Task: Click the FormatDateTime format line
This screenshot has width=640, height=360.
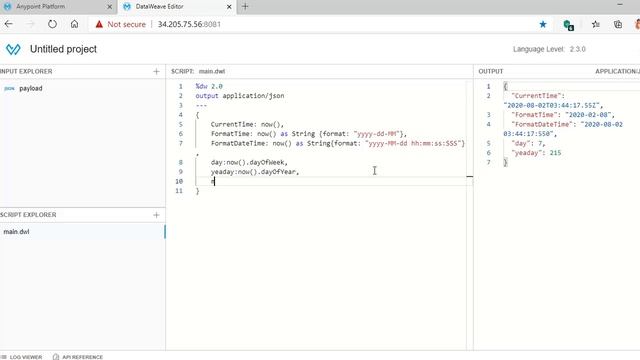Action: (338, 143)
